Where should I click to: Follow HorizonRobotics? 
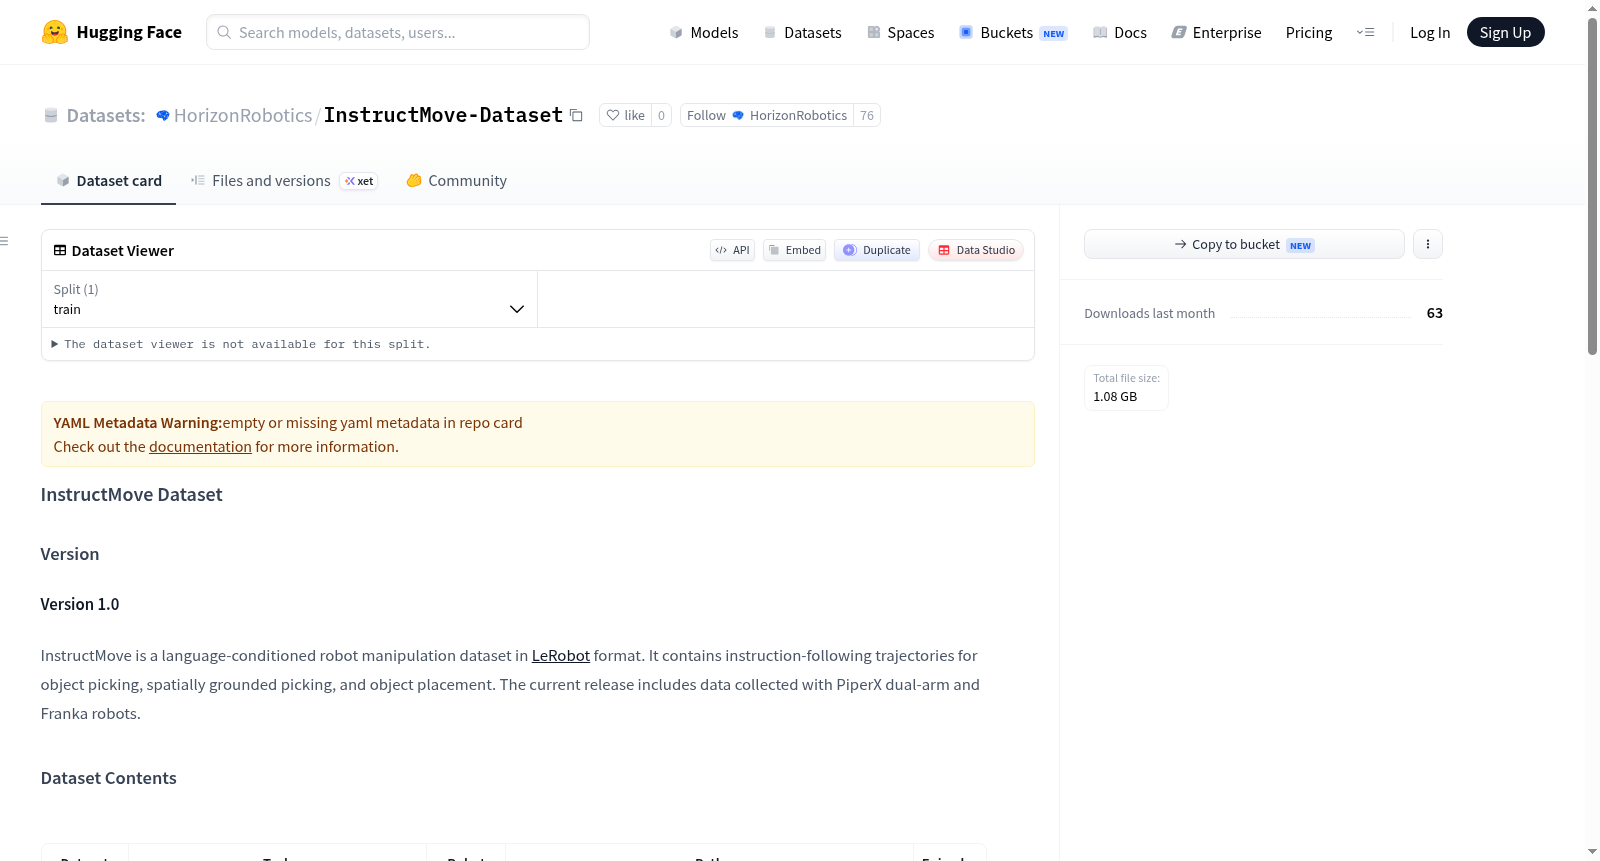tap(766, 115)
